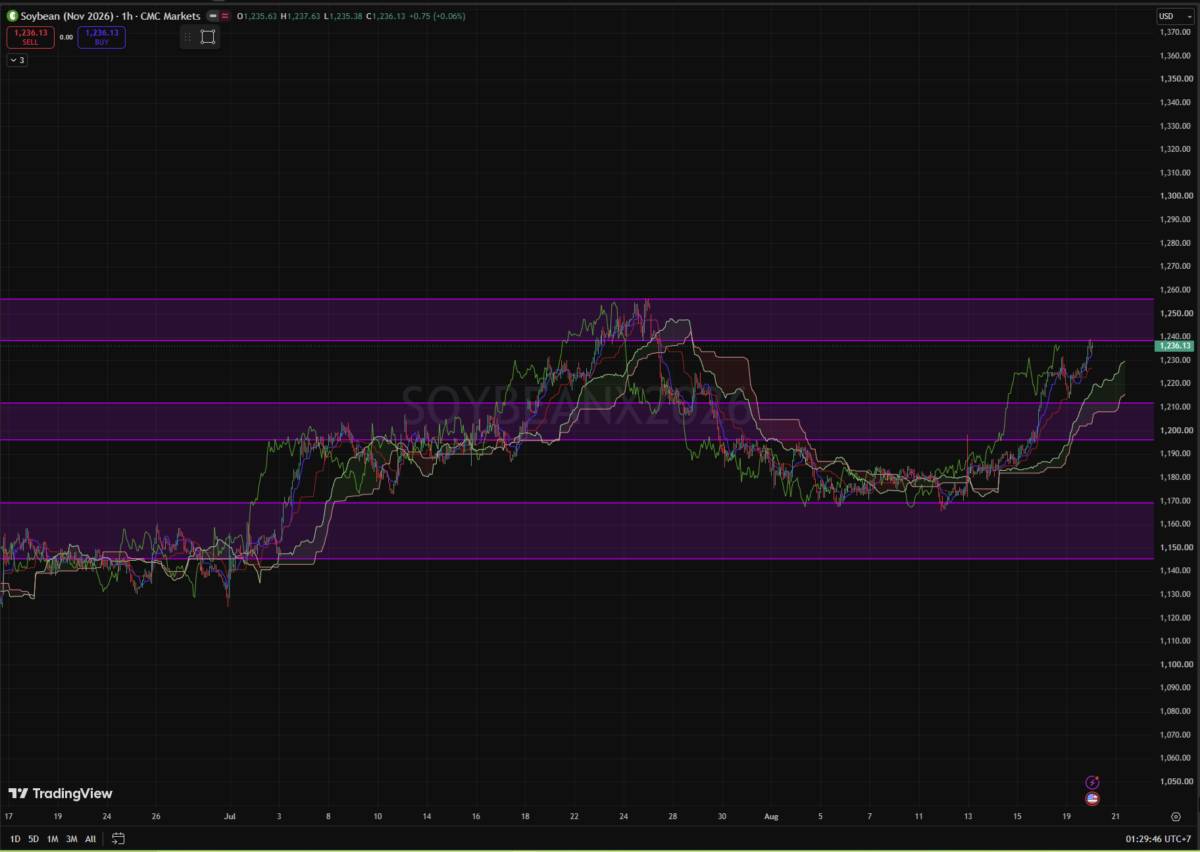Click the Aug label on time axis
Screen dimensions: 1200x852
coord(771,816)
